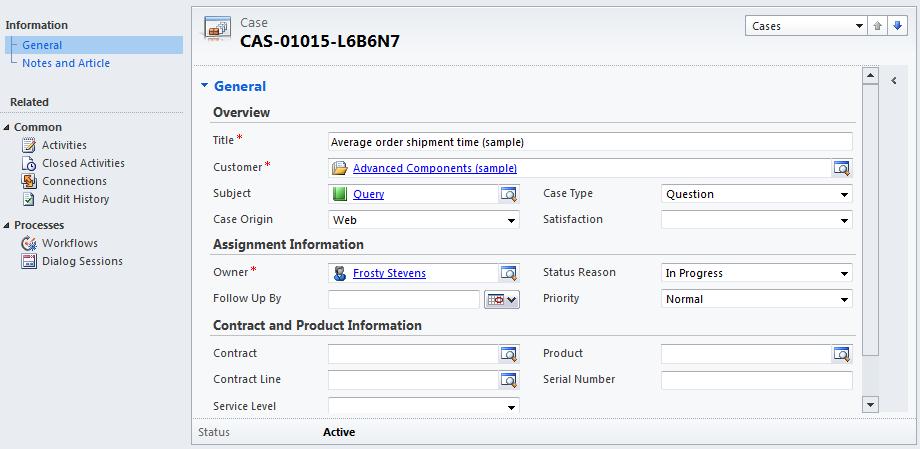Open the Priority dropdown
The width and height of the screenshot is (920, 449).
[756, 299]
